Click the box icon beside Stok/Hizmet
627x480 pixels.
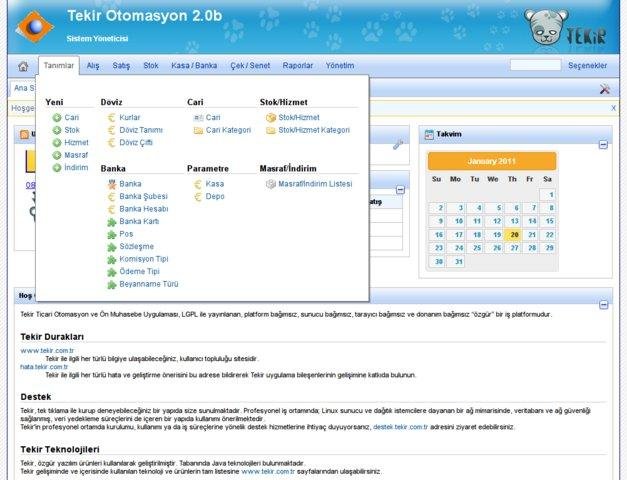[271, 118]
